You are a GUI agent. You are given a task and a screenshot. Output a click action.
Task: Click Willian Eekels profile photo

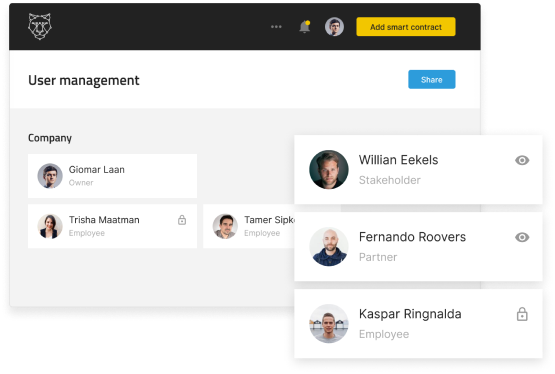pos(328,169)
